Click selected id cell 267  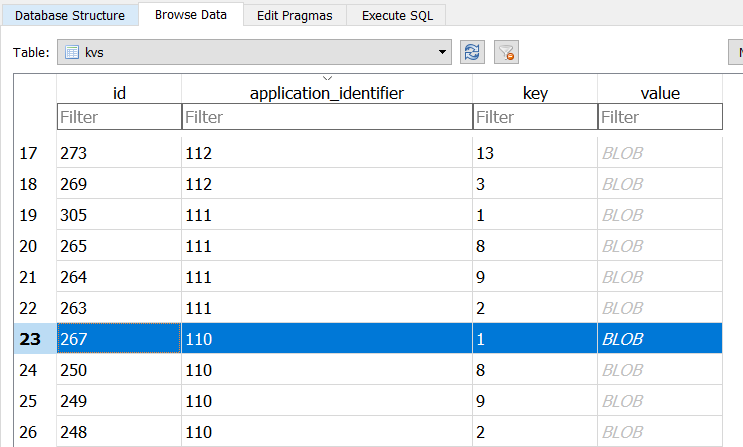tap(119, 339)
